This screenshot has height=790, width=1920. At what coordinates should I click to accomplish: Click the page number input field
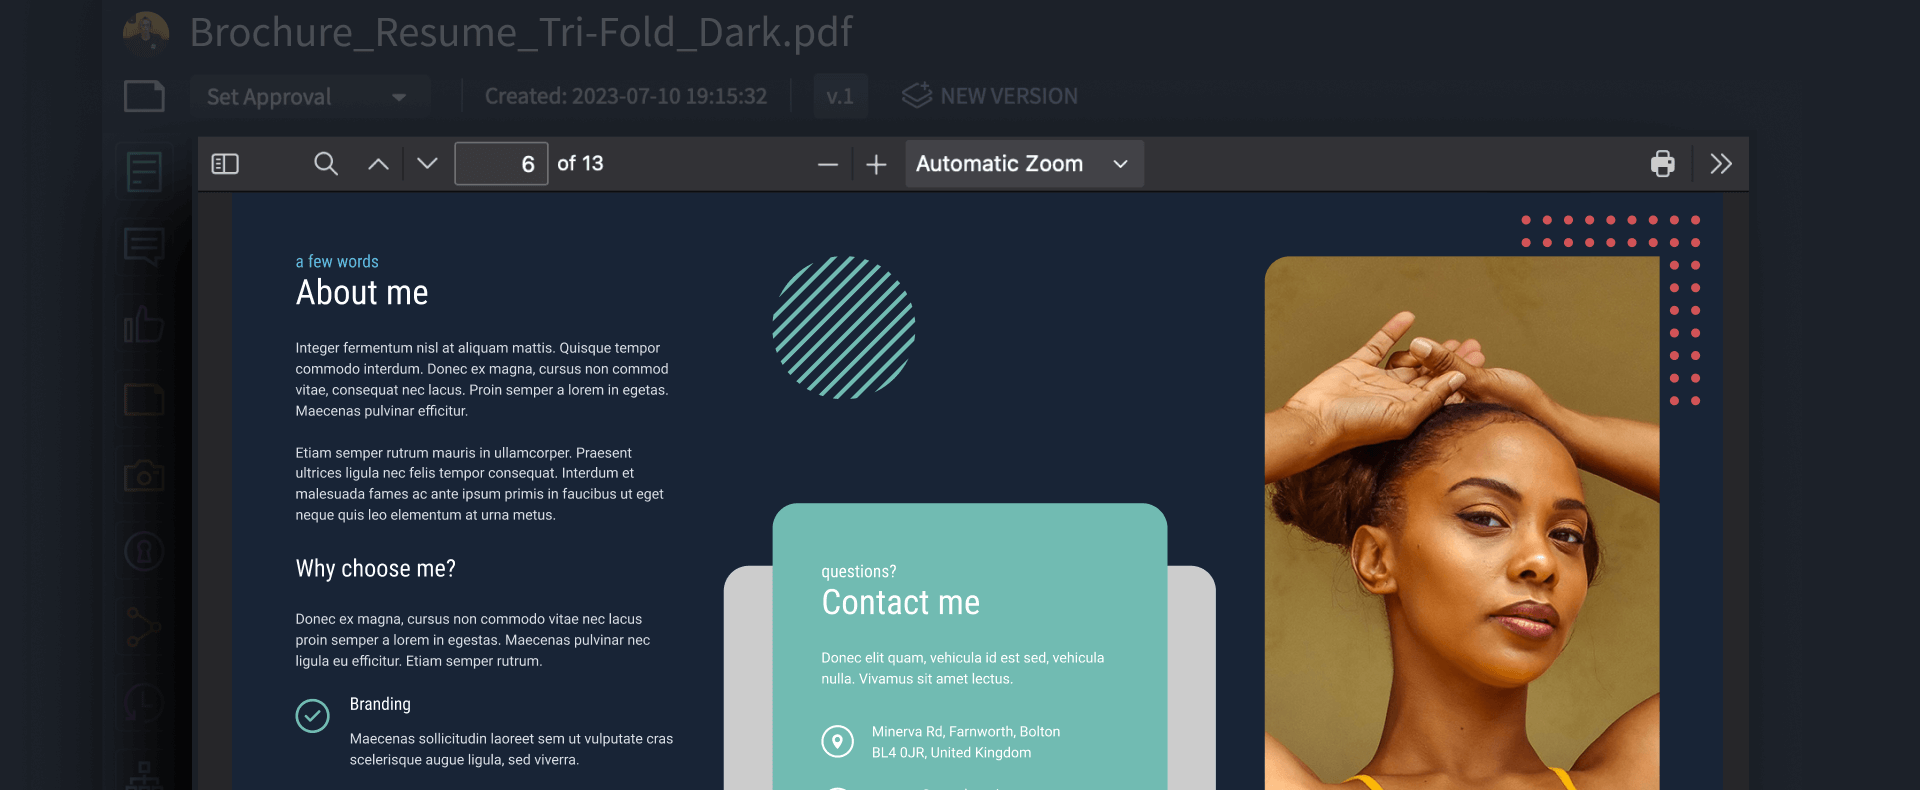click(x=501, y=164)
